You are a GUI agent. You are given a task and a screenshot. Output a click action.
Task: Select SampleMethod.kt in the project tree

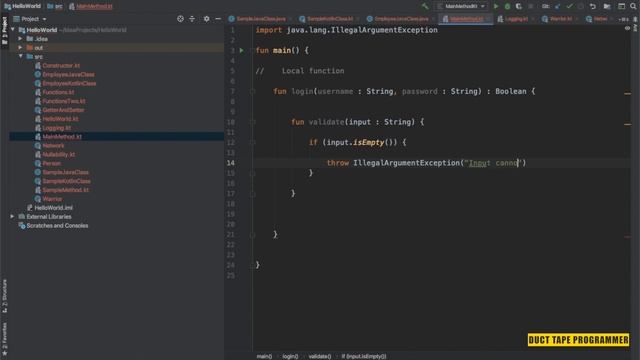(x=65, y=190)
